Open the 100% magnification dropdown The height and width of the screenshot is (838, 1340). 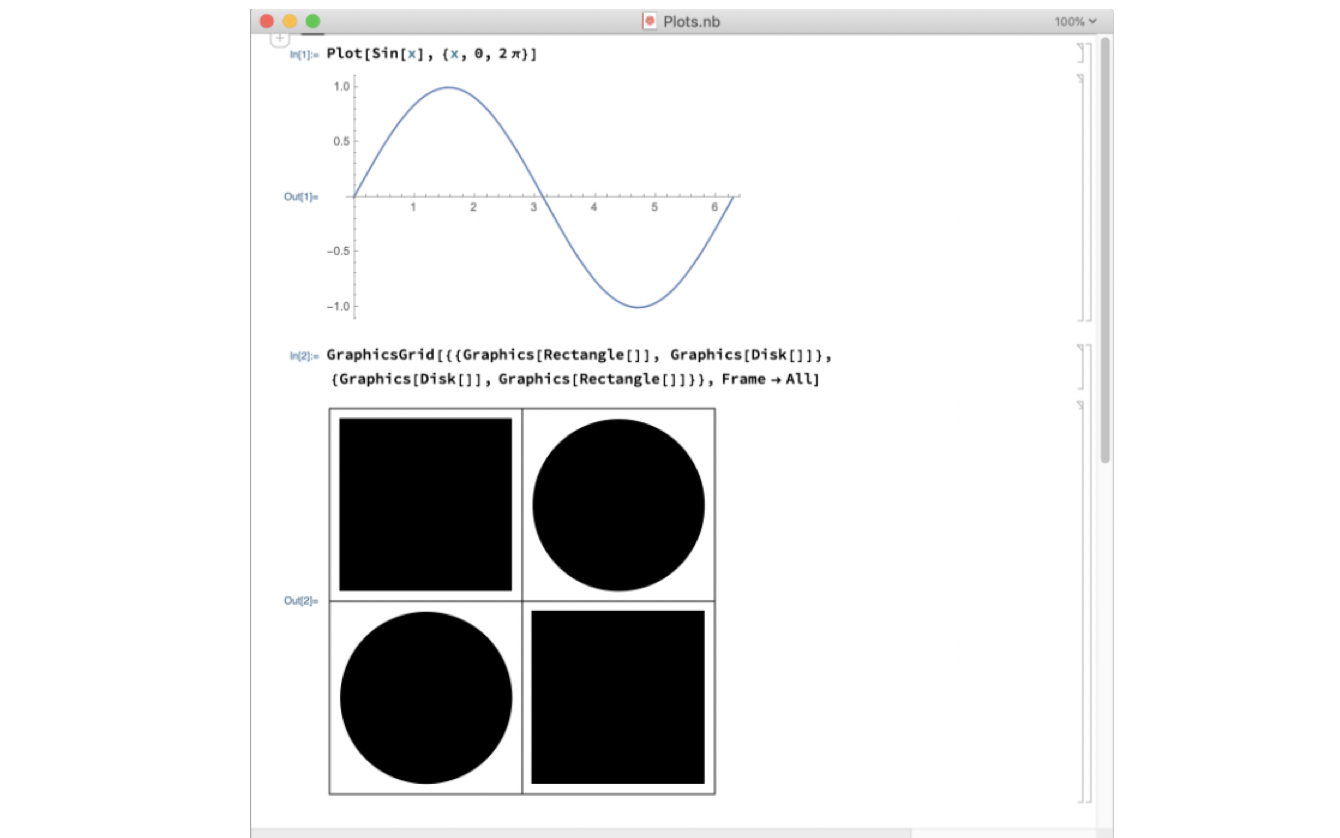click(1075, 21)
